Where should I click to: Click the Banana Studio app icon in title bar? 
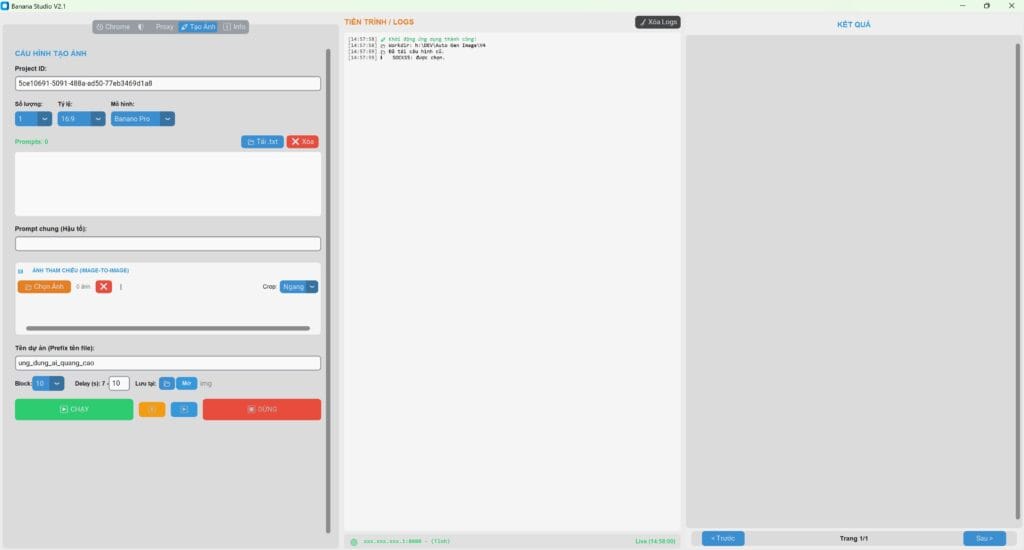5,6
